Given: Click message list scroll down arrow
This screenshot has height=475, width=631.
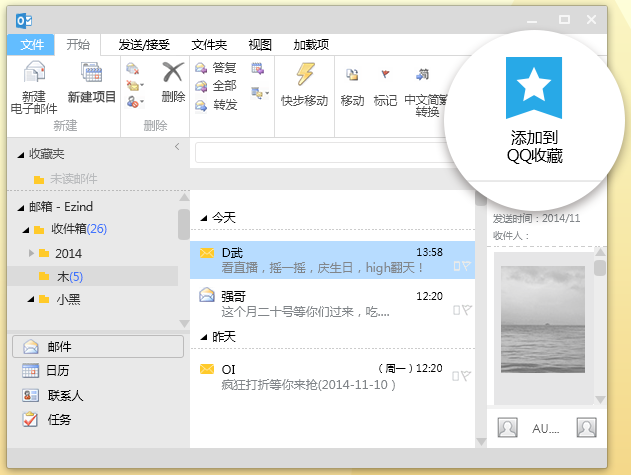Looking at the screenshot, I should [x=481, y=442].
